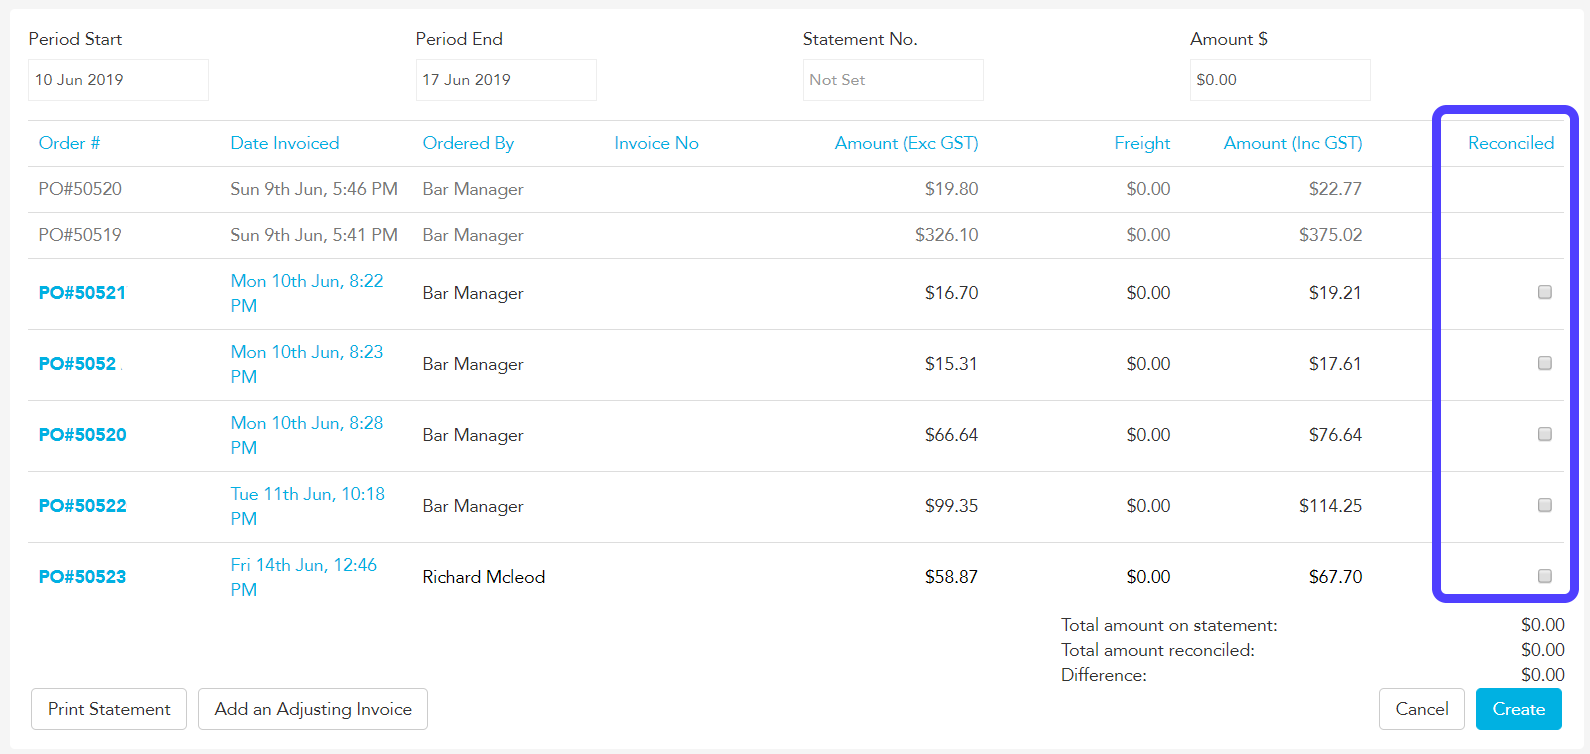The image size is (1590, 754).
Task: Click amount $19.80 cell
Action: tap(951, 189)
